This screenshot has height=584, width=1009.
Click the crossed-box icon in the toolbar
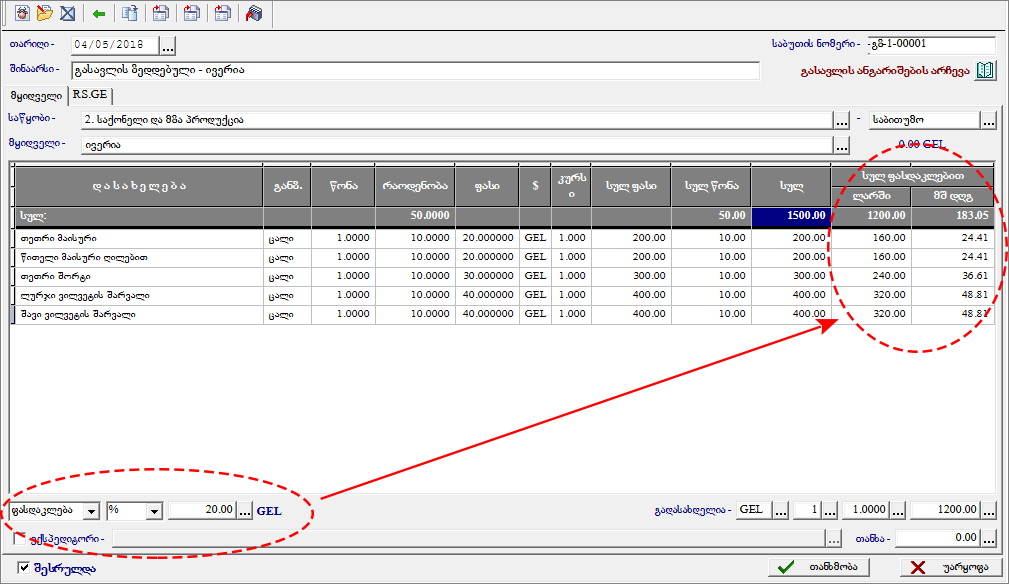67,14
